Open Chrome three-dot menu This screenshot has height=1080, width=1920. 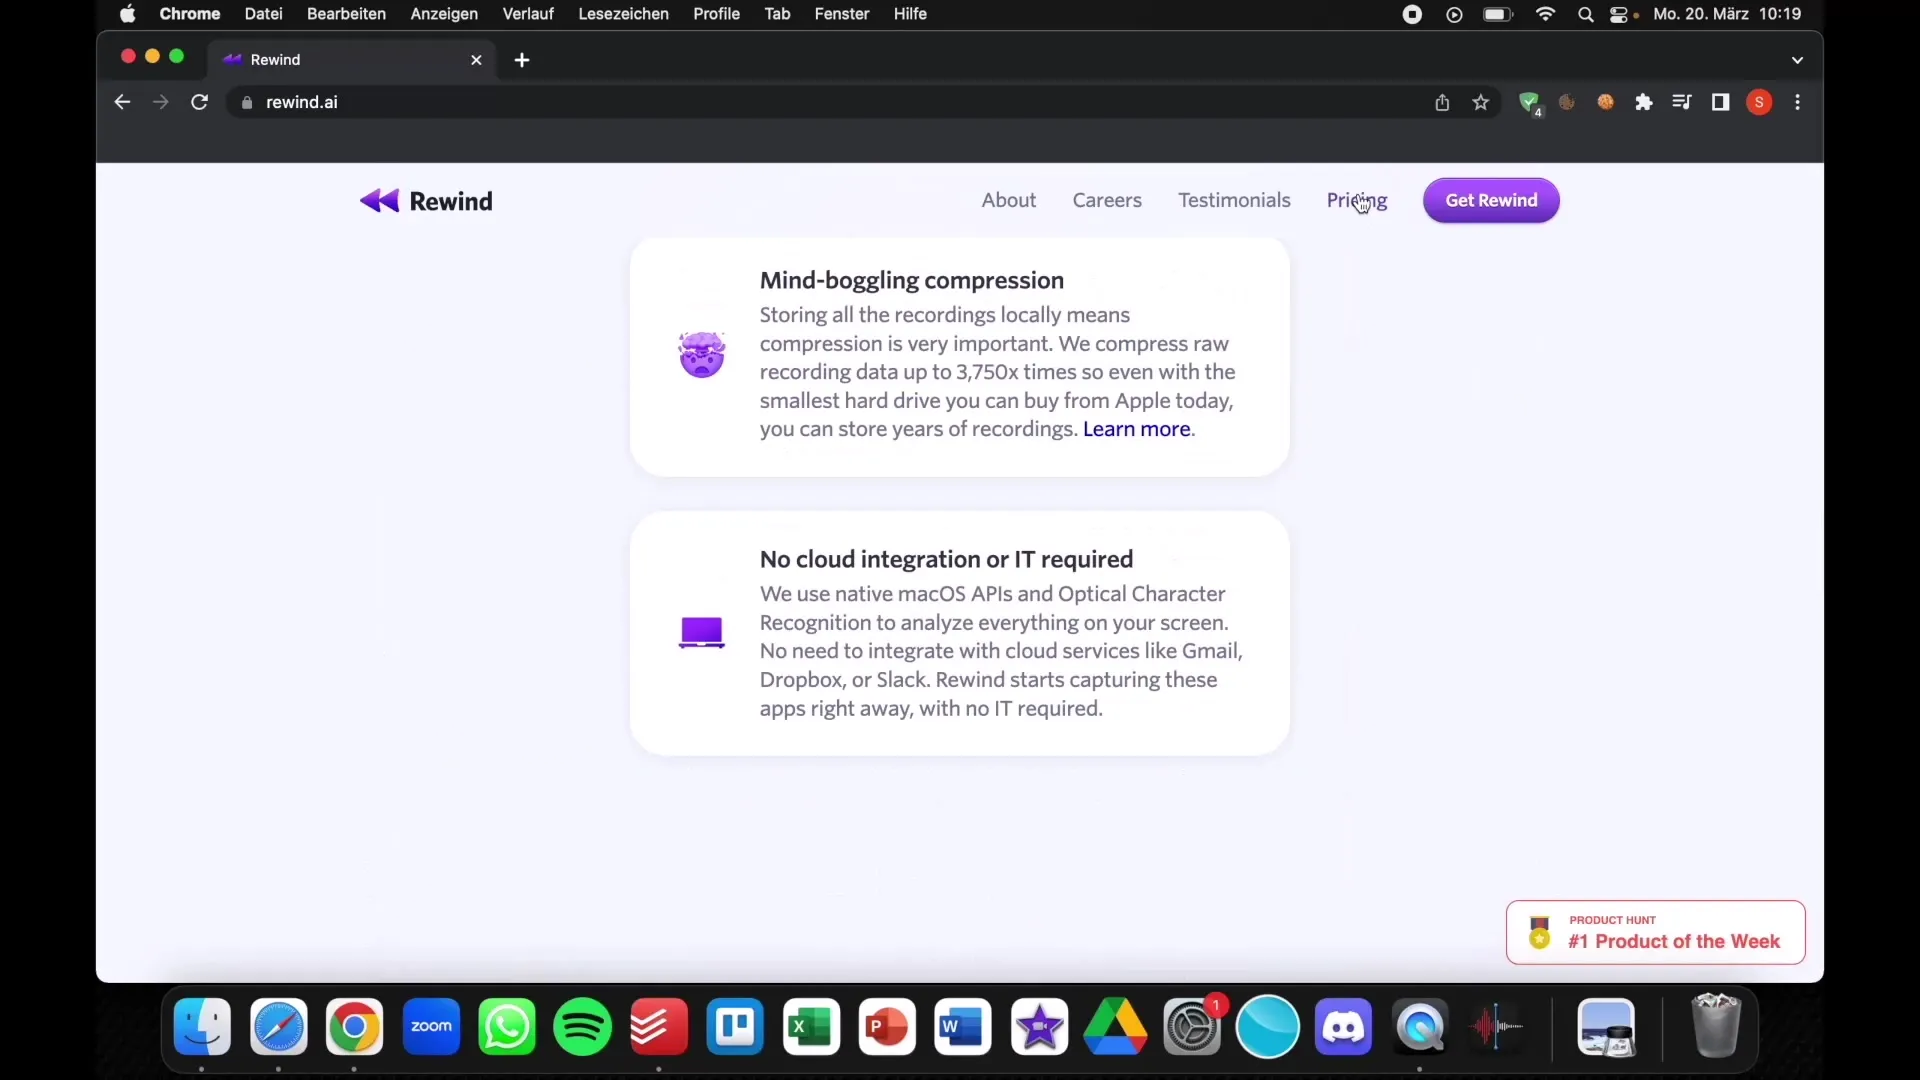coord(1798,102)
